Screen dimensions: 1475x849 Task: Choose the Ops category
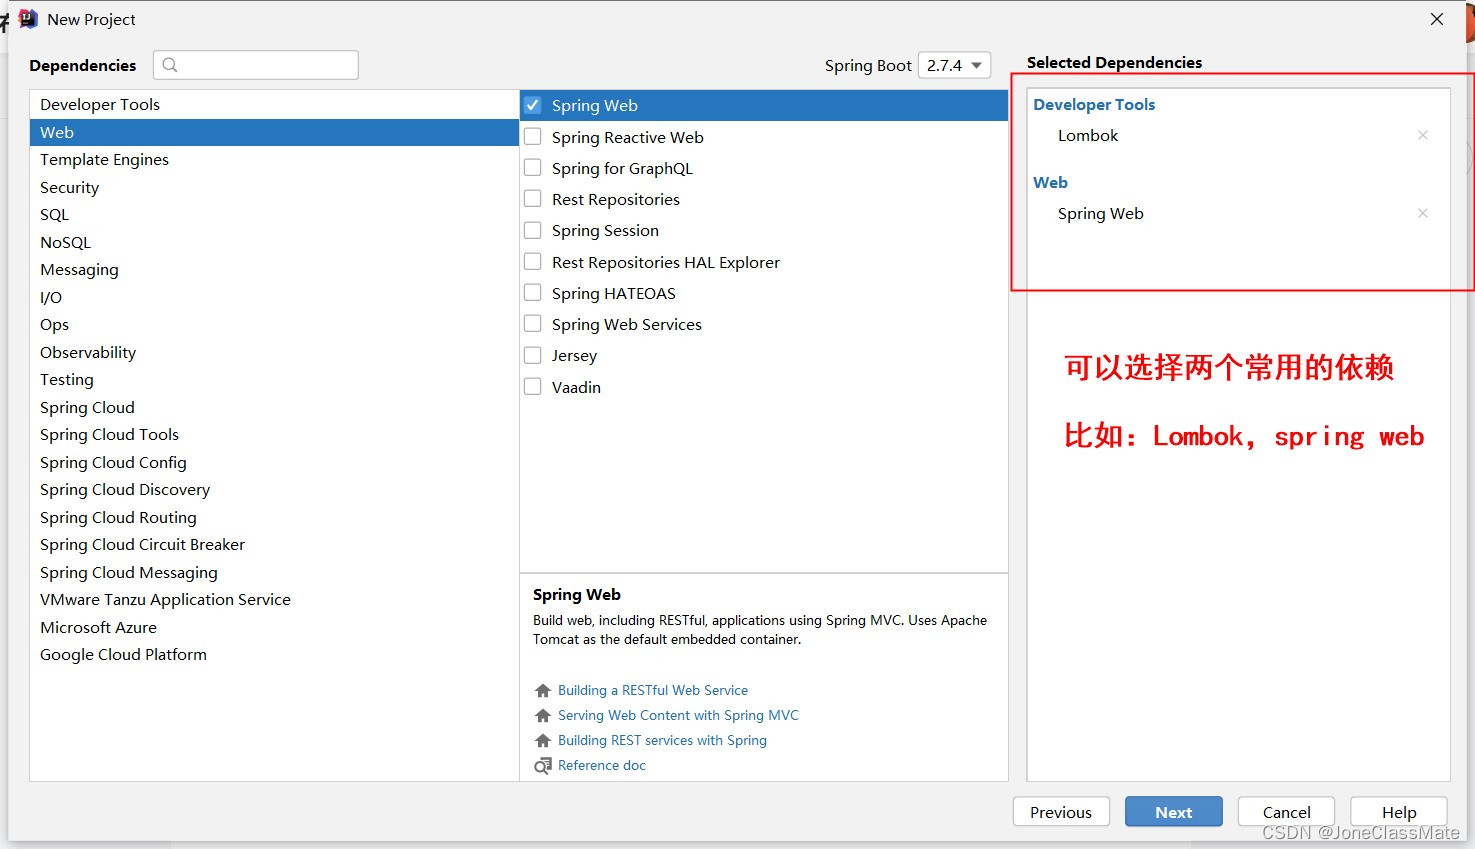pos(274,324)
